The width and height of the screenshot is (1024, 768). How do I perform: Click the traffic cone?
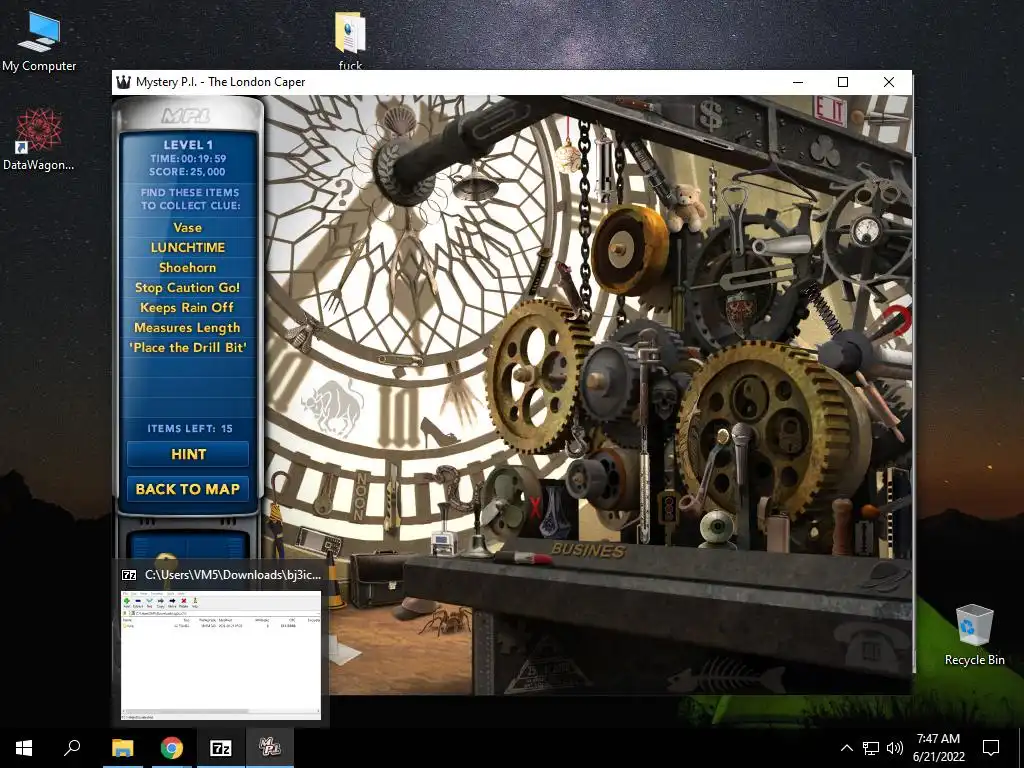(334, 580)
